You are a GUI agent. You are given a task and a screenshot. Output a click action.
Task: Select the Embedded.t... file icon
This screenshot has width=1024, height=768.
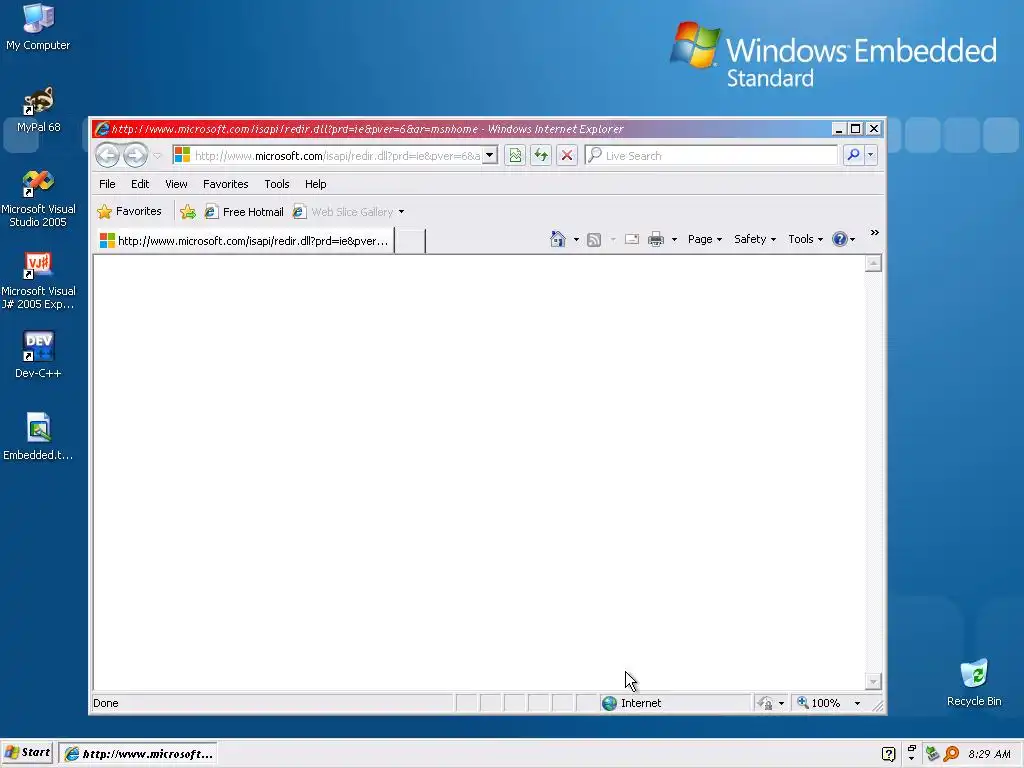pyautogui.click(x=38, y=436)
